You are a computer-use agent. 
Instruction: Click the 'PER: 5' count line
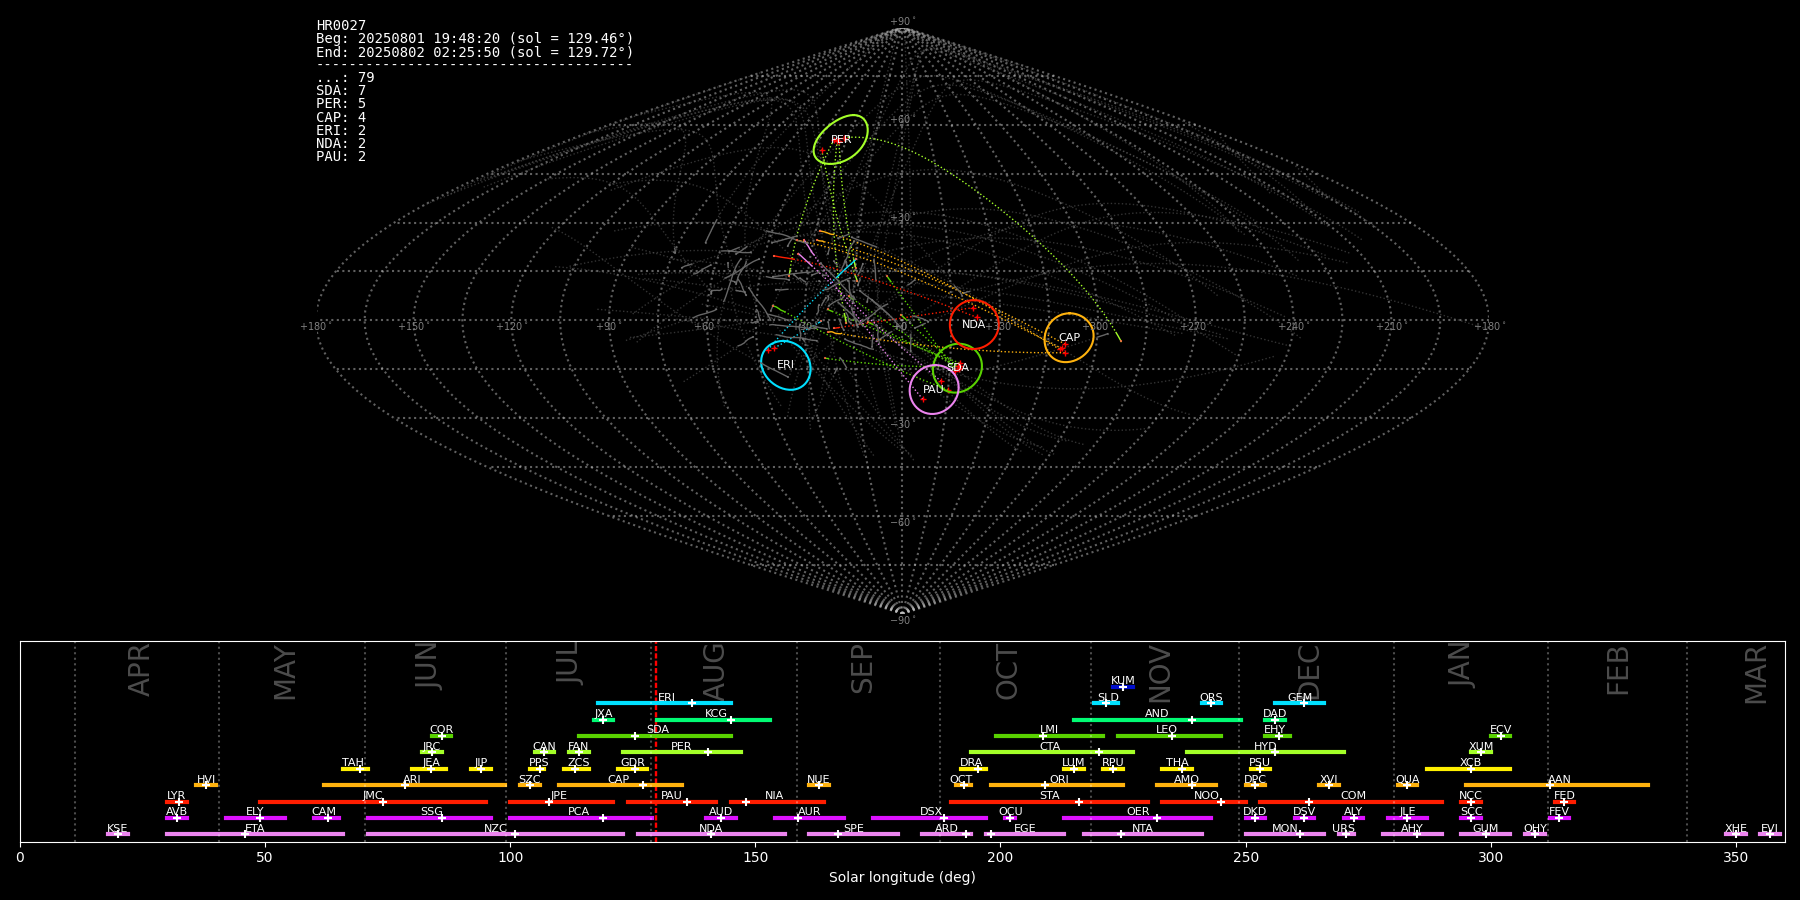pyautogui.click(x=341, y=104)
